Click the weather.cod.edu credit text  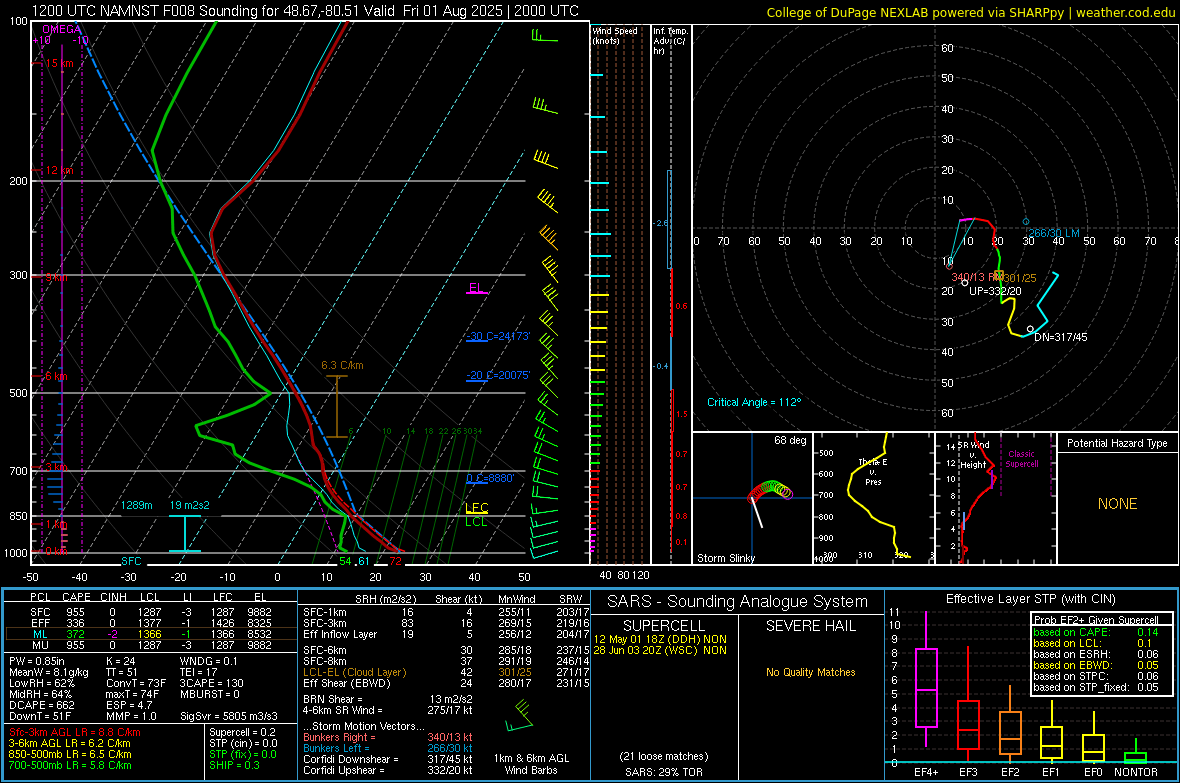coord(1125,12)
